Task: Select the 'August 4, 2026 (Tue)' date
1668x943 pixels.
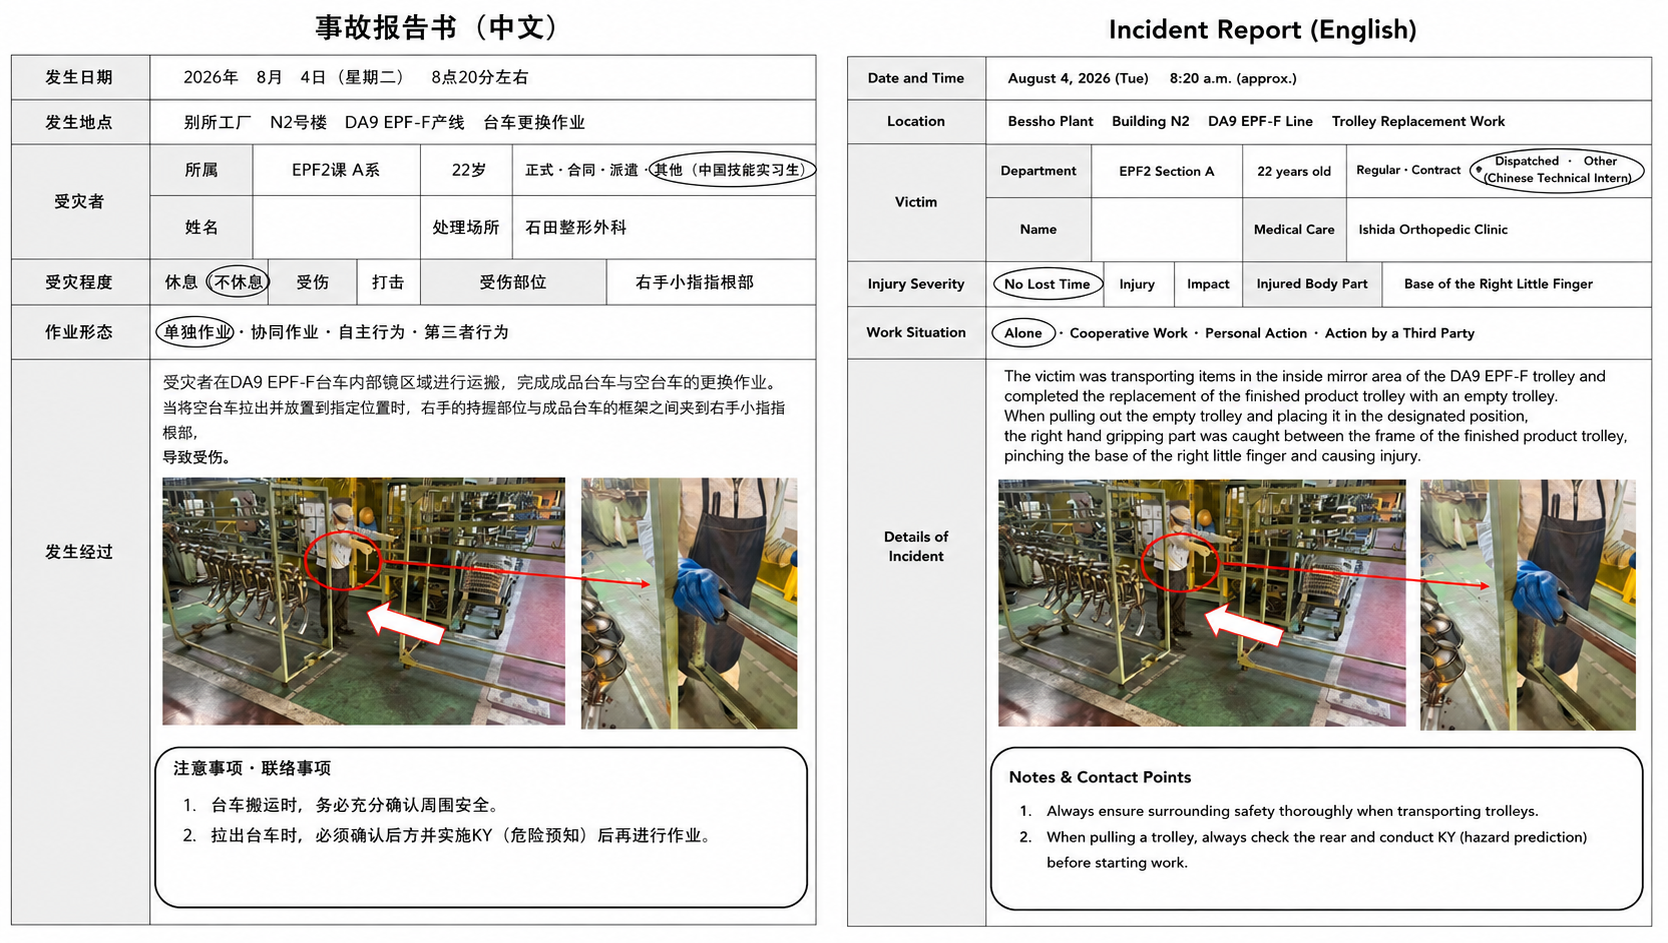Action: pyautogui.click(x=1078, y=78)
